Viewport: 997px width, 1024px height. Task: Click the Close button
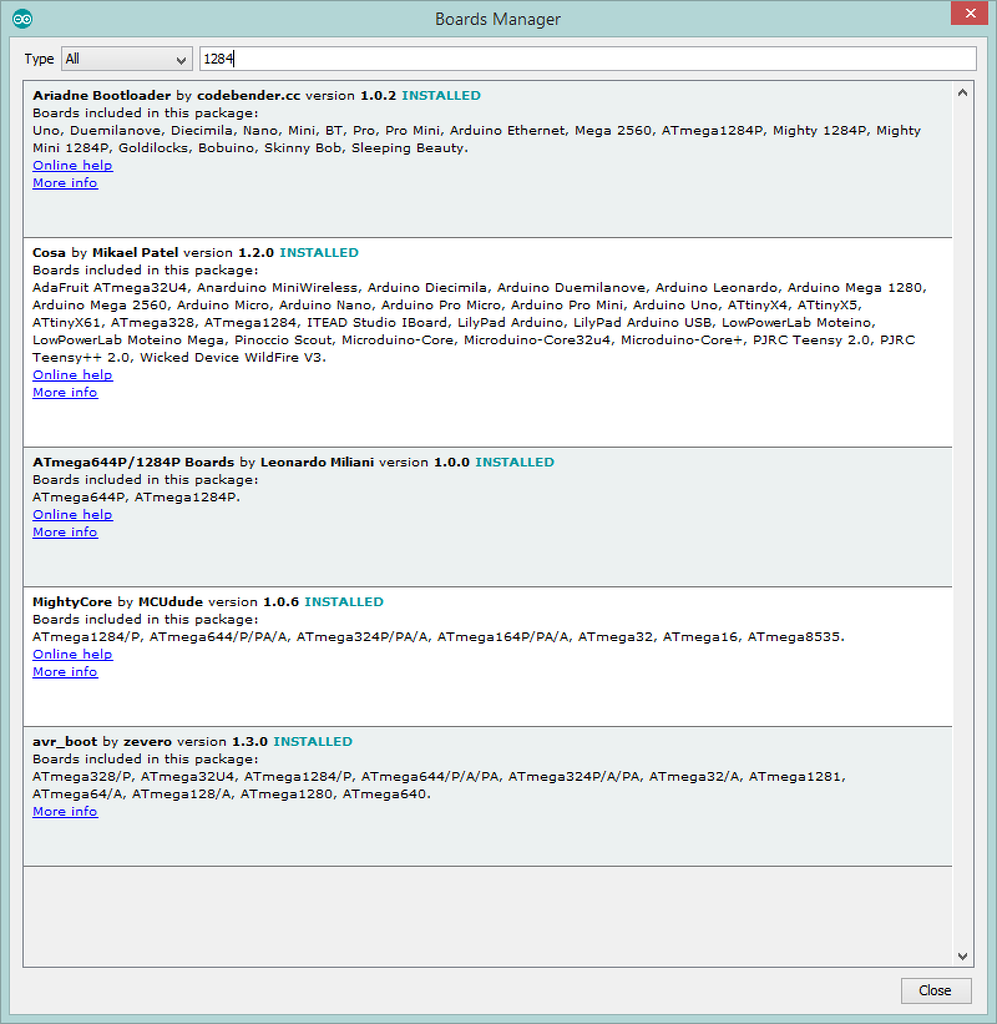click(x=936, y=991)
